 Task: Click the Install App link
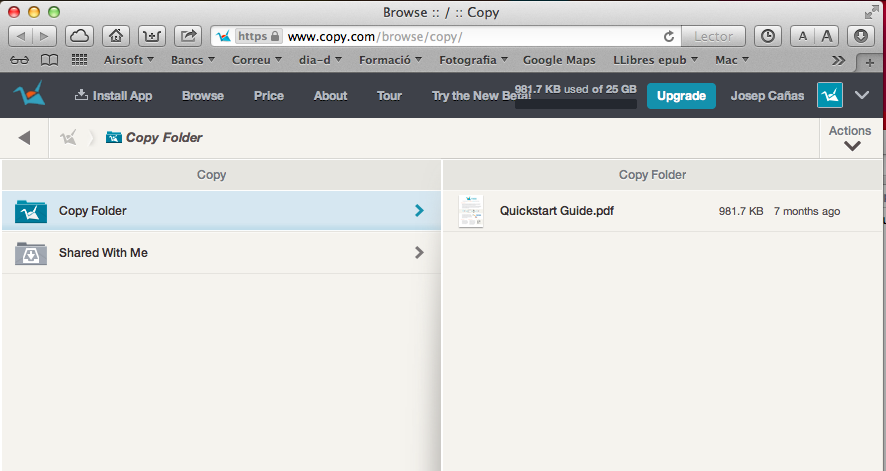coord(113,96)
